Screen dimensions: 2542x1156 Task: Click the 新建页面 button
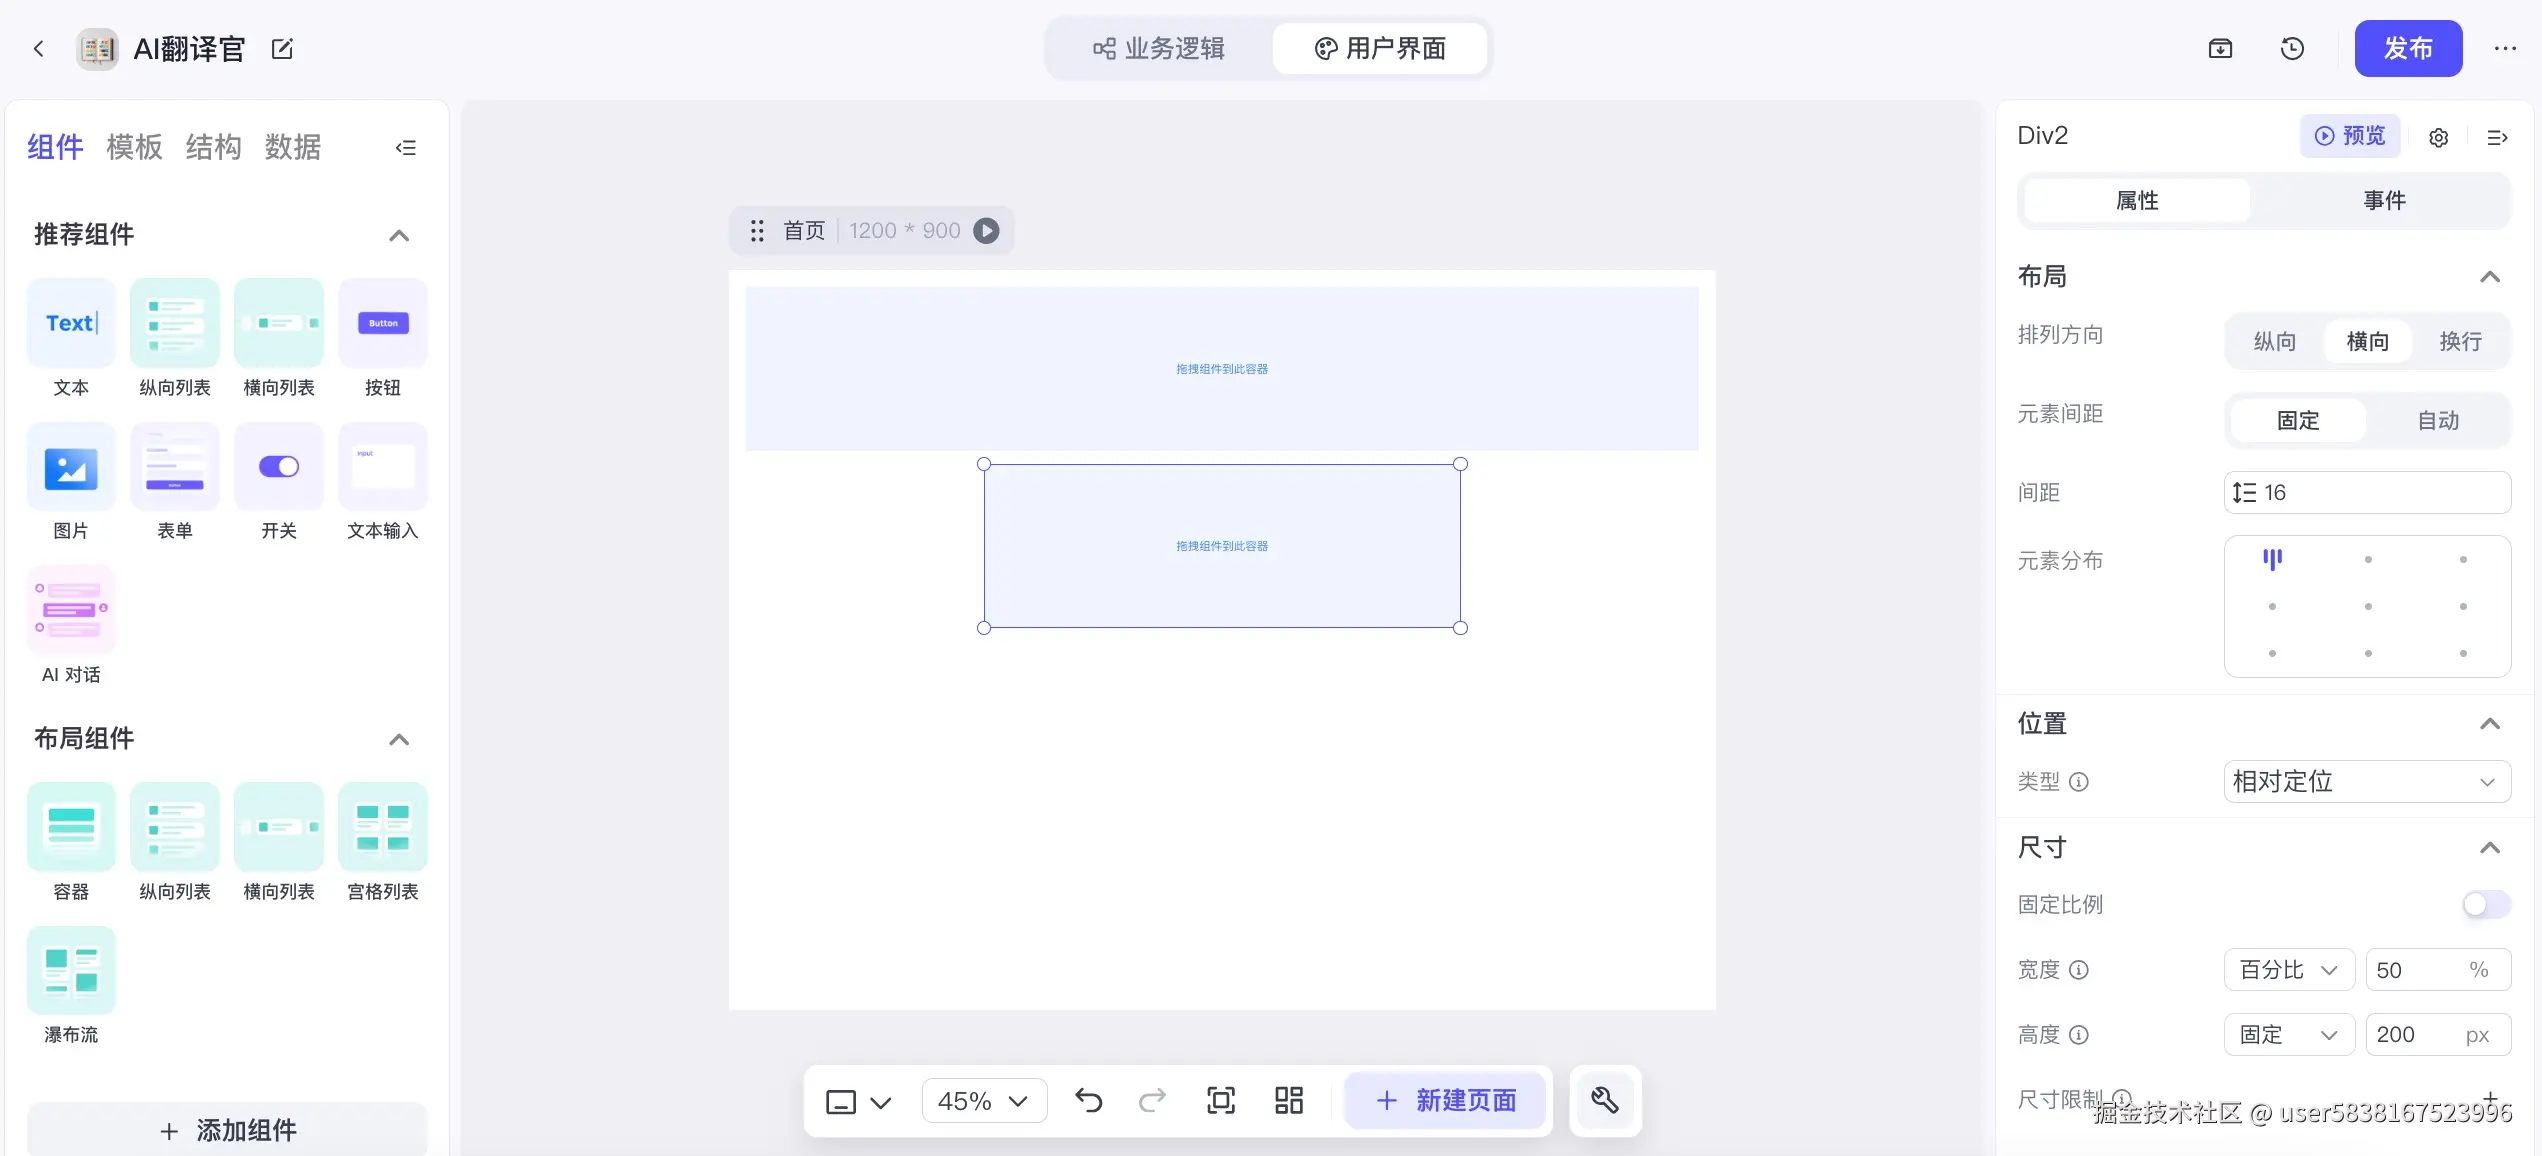click(x=1445, y=1101)
